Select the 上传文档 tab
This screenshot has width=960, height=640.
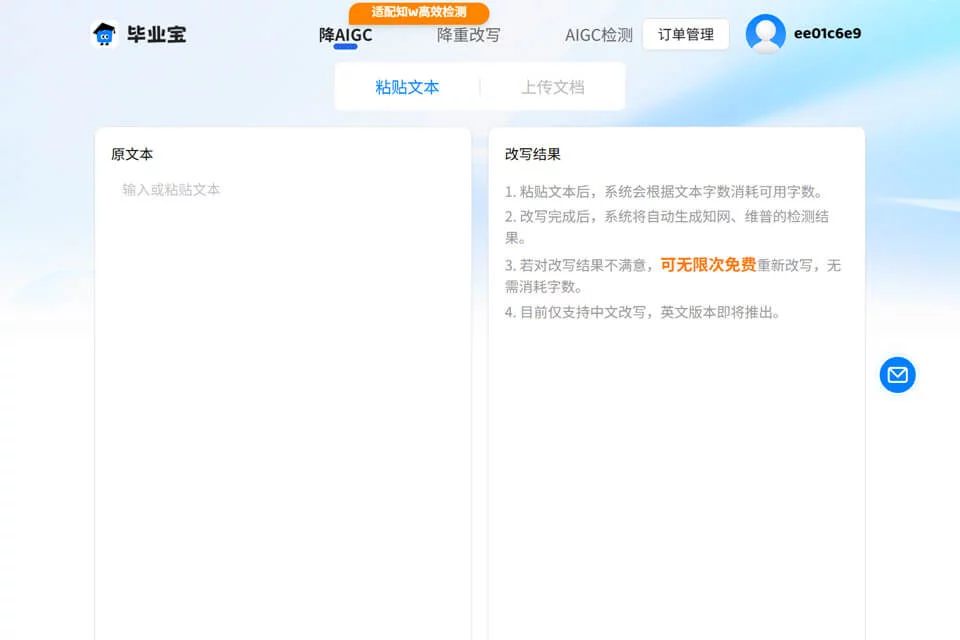pyautogui.click(x=553, y=87)
